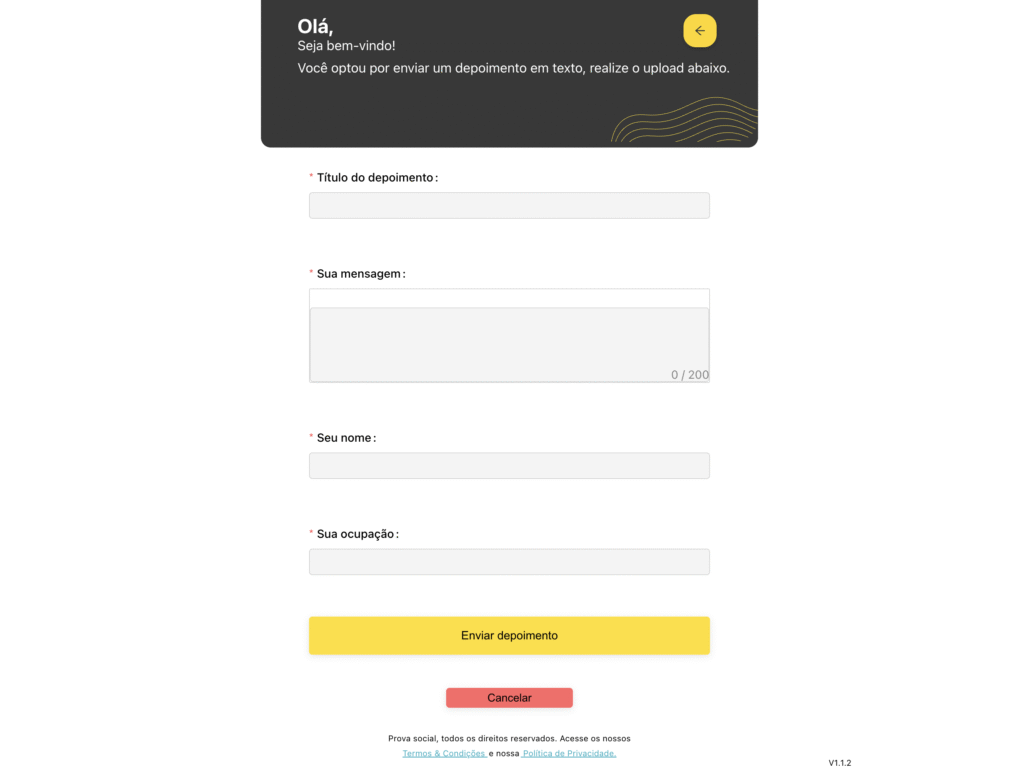Click the Seu nome label
This screenshot has width=1024, height=784.
point(346,438)
